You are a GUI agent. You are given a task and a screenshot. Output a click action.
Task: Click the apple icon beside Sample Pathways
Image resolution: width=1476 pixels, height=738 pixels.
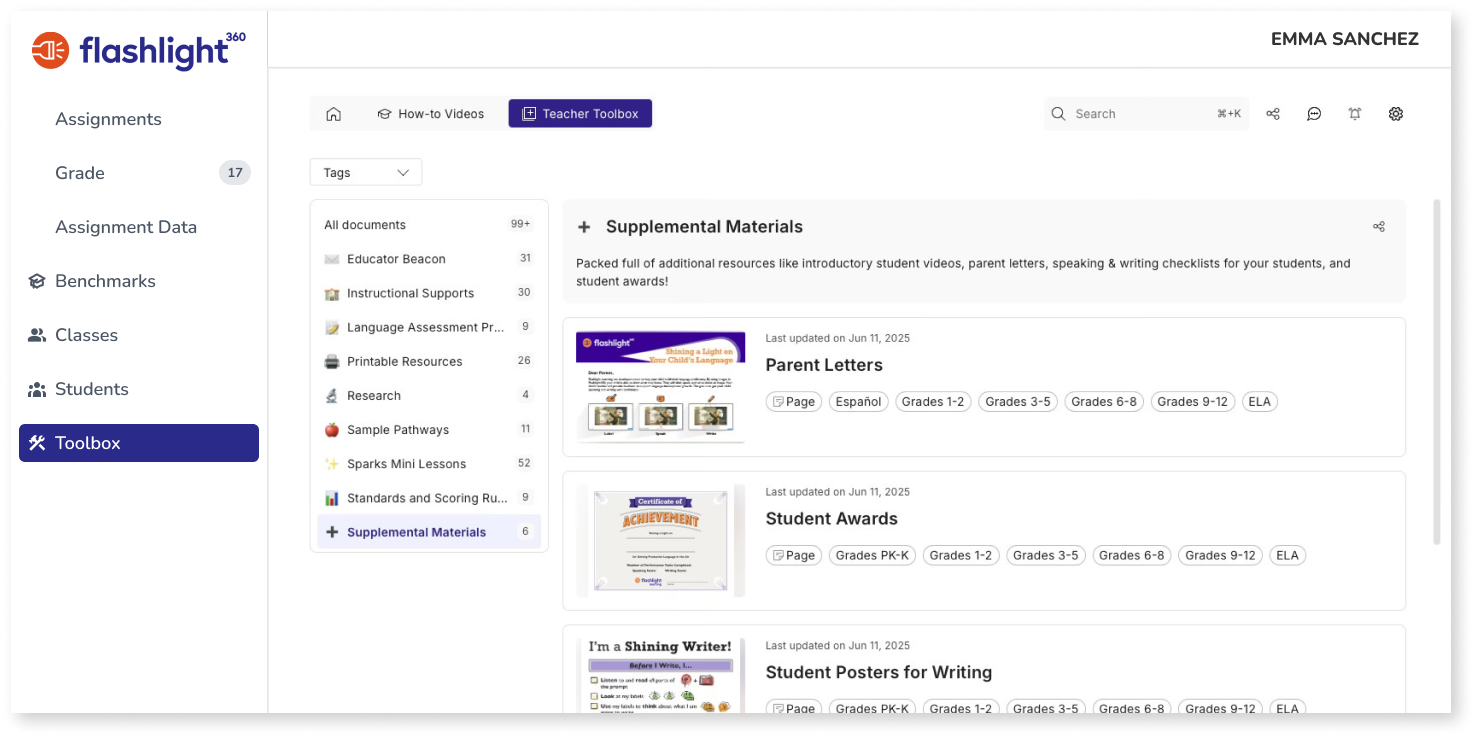[x=332, y=430]
